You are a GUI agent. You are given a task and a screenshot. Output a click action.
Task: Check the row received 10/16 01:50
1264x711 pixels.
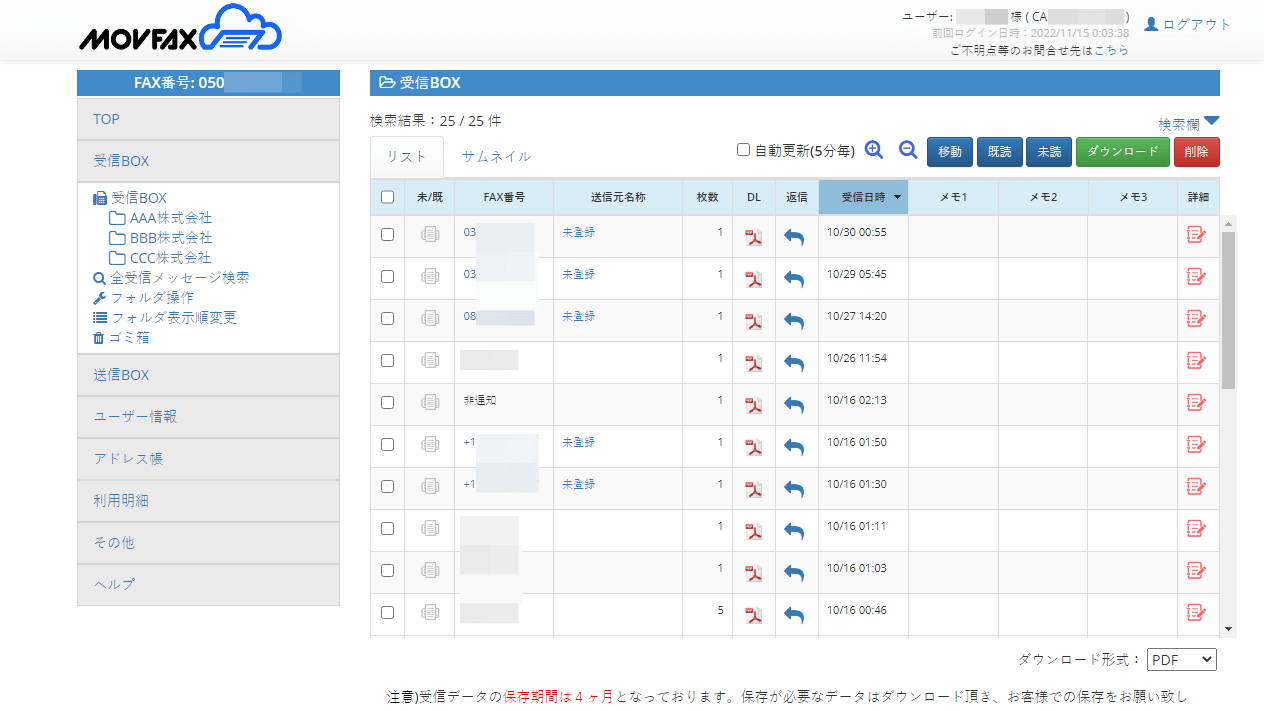tap(387, 445)
